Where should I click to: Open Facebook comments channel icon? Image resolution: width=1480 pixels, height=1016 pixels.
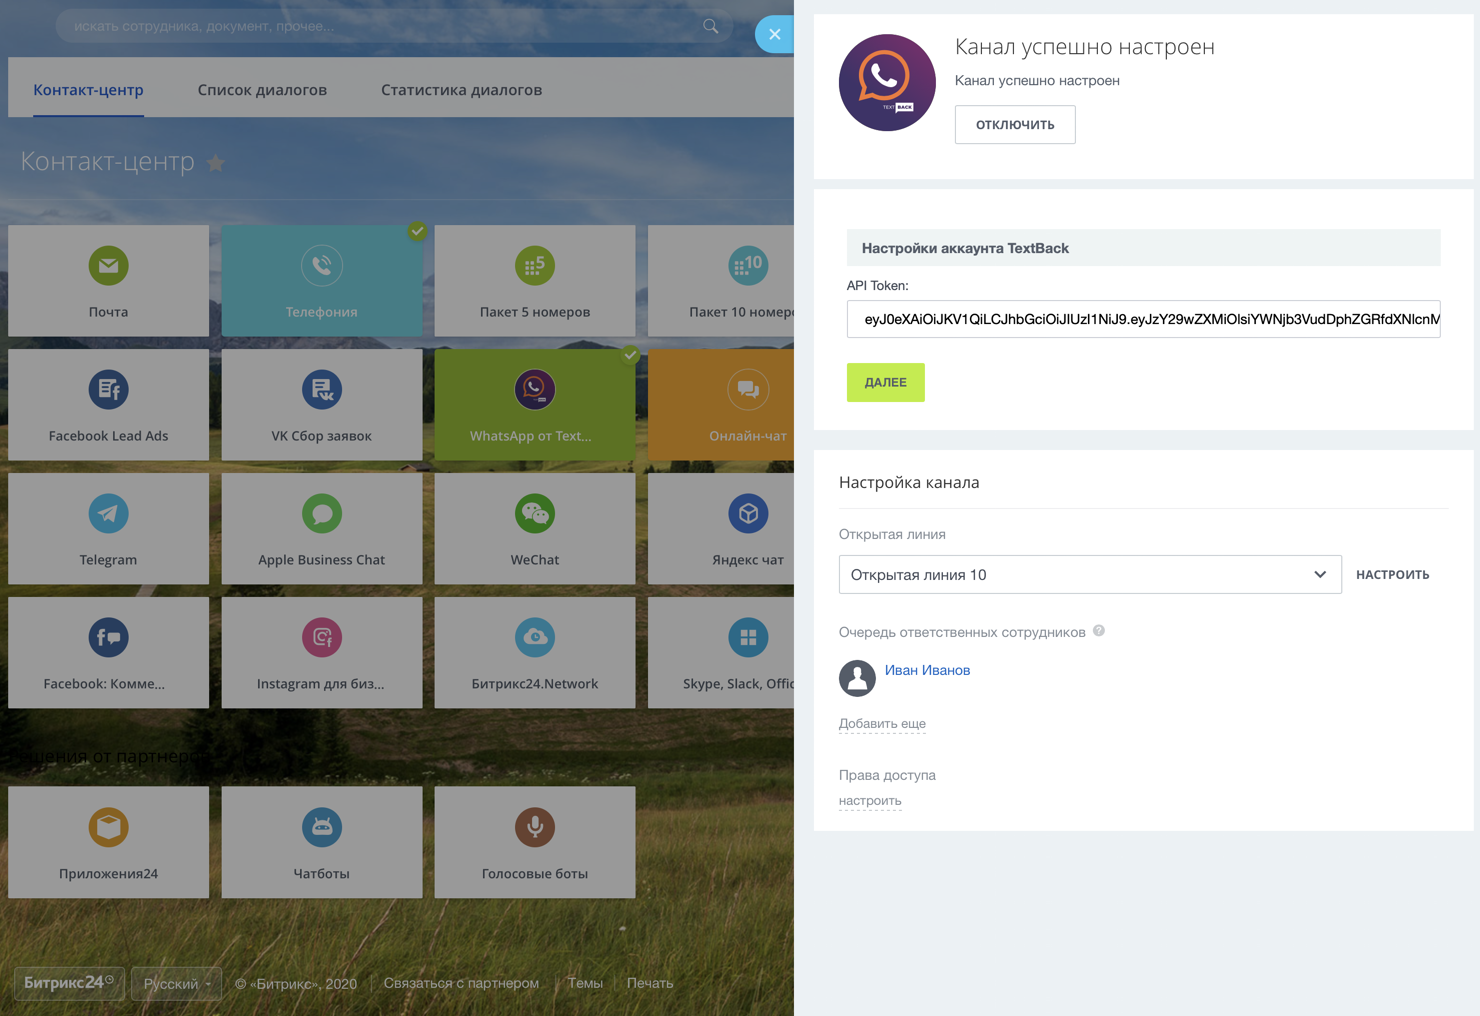point(108,638)
